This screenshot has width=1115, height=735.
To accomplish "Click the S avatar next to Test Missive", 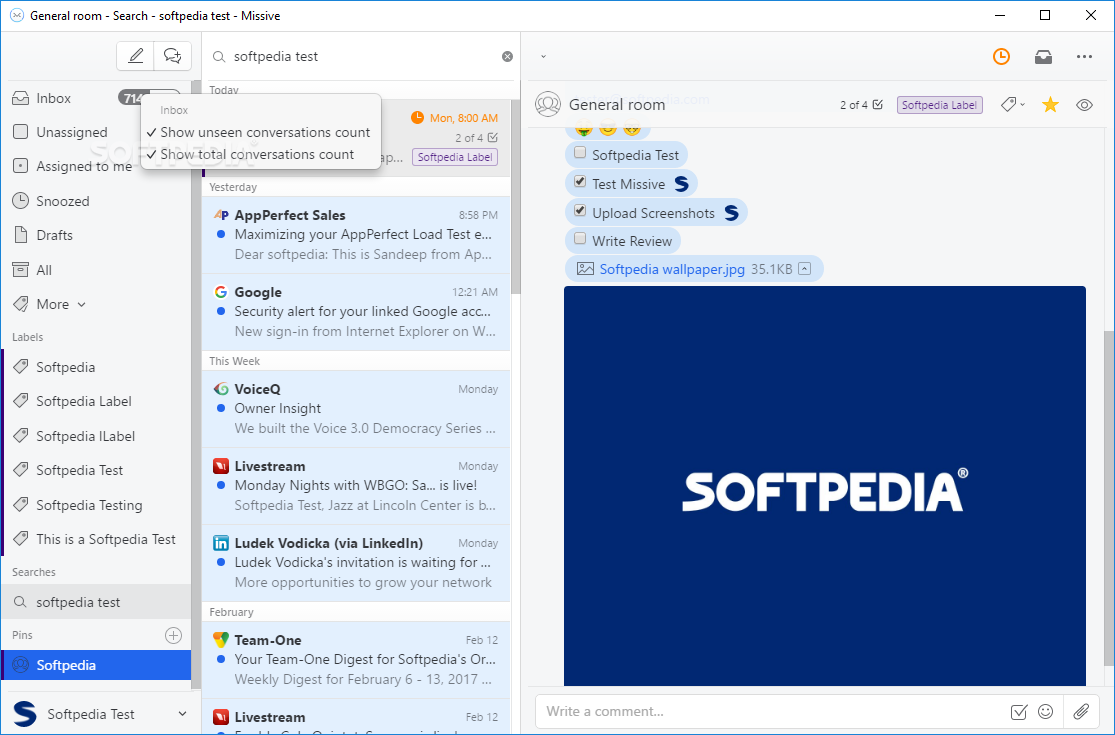I will (x=681, y=184).
